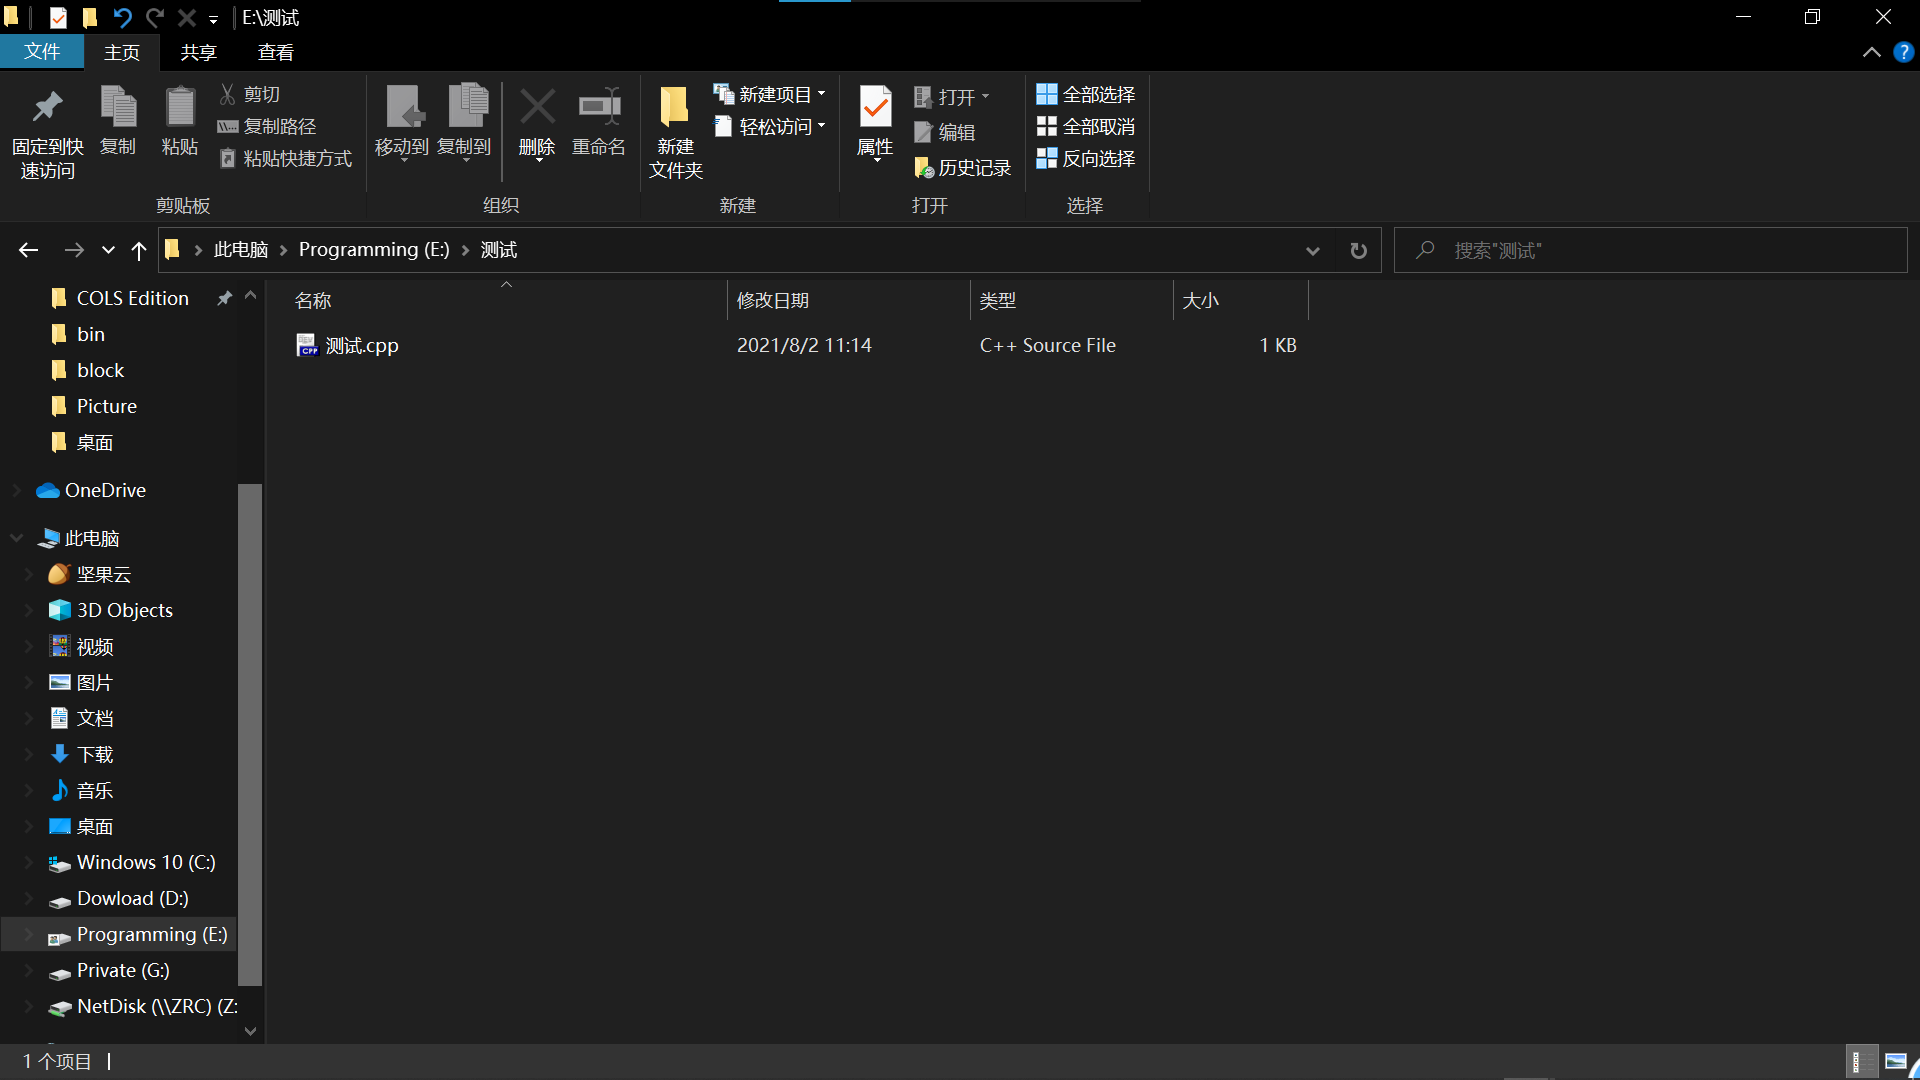
Task: Navigate to Programming (E:) in breadcrumb
Action: 374,249
